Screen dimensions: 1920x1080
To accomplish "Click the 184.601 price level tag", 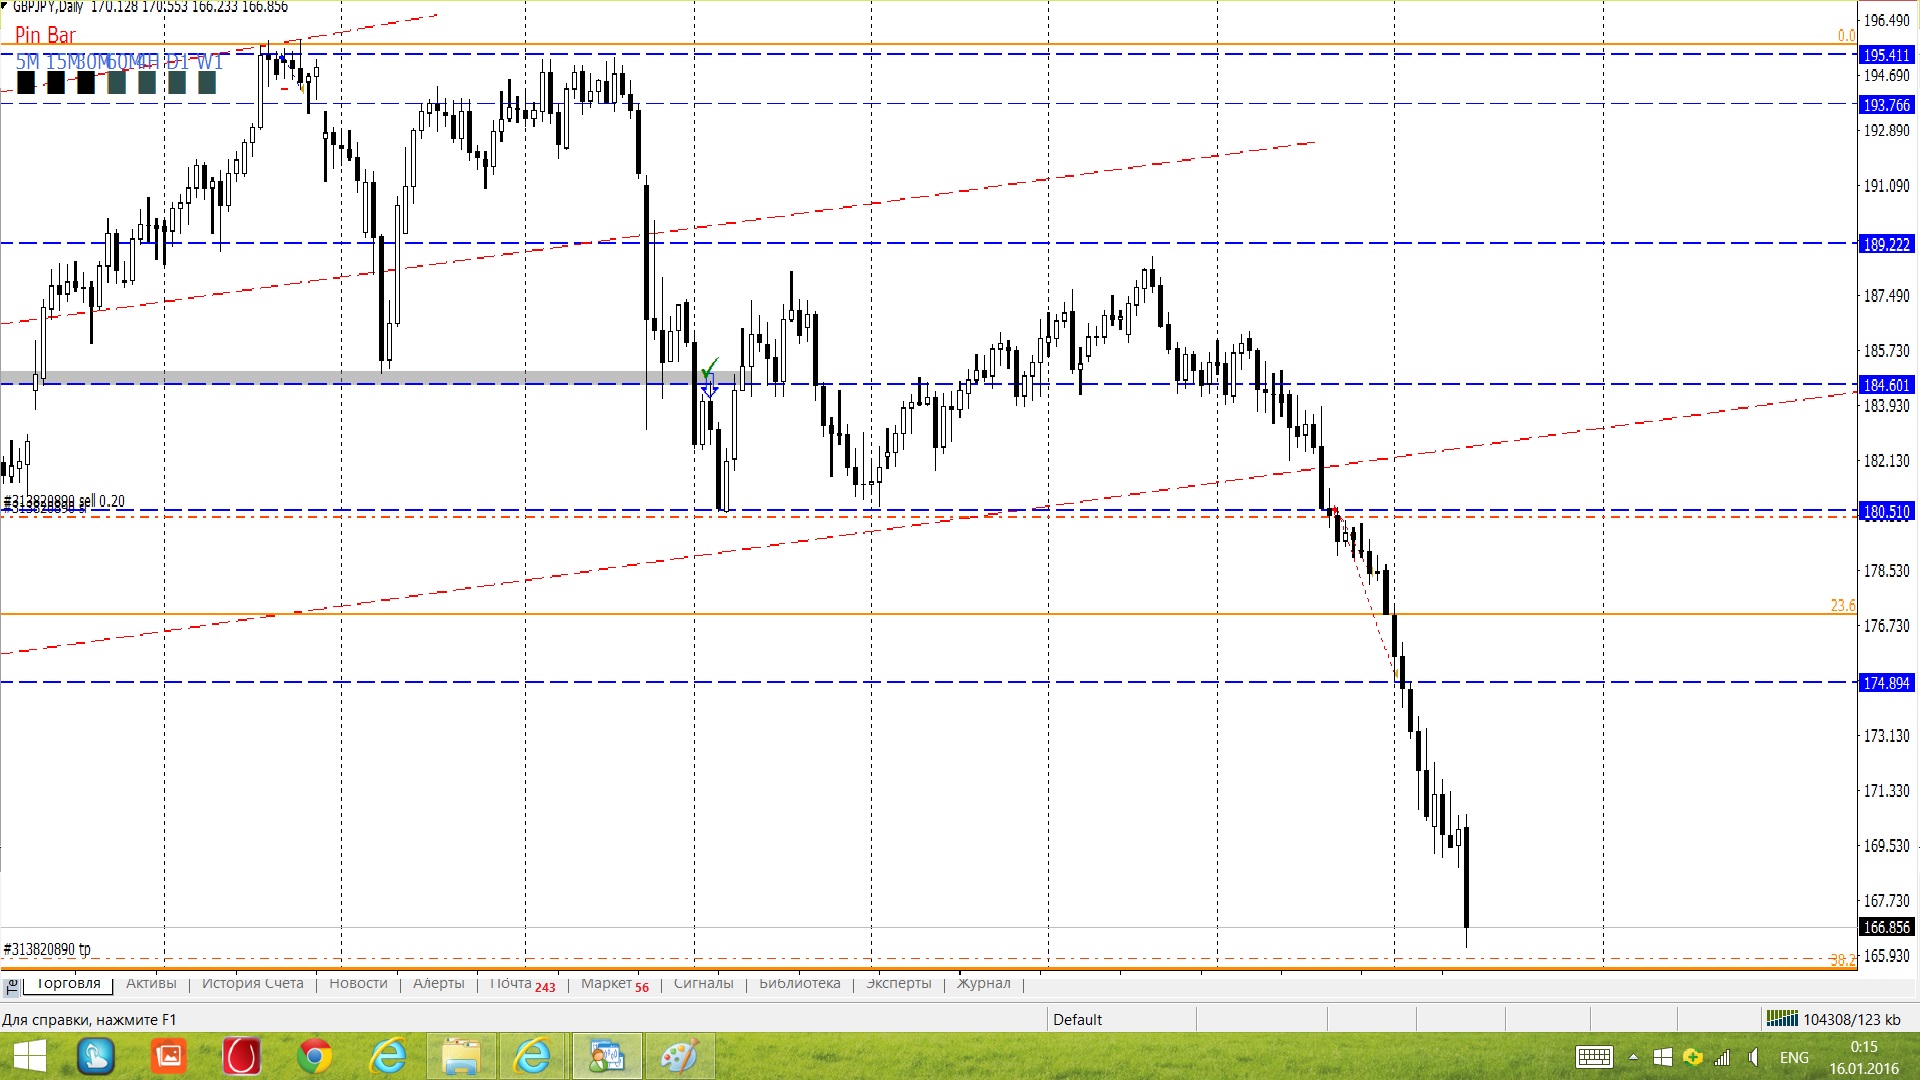I will (x=1886, y=385).
